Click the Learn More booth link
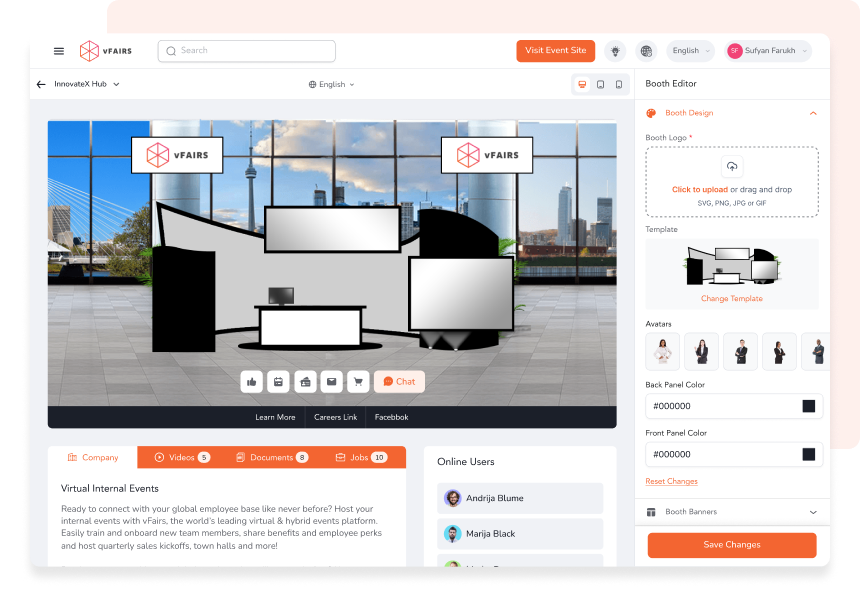 [x=275, y=417]
